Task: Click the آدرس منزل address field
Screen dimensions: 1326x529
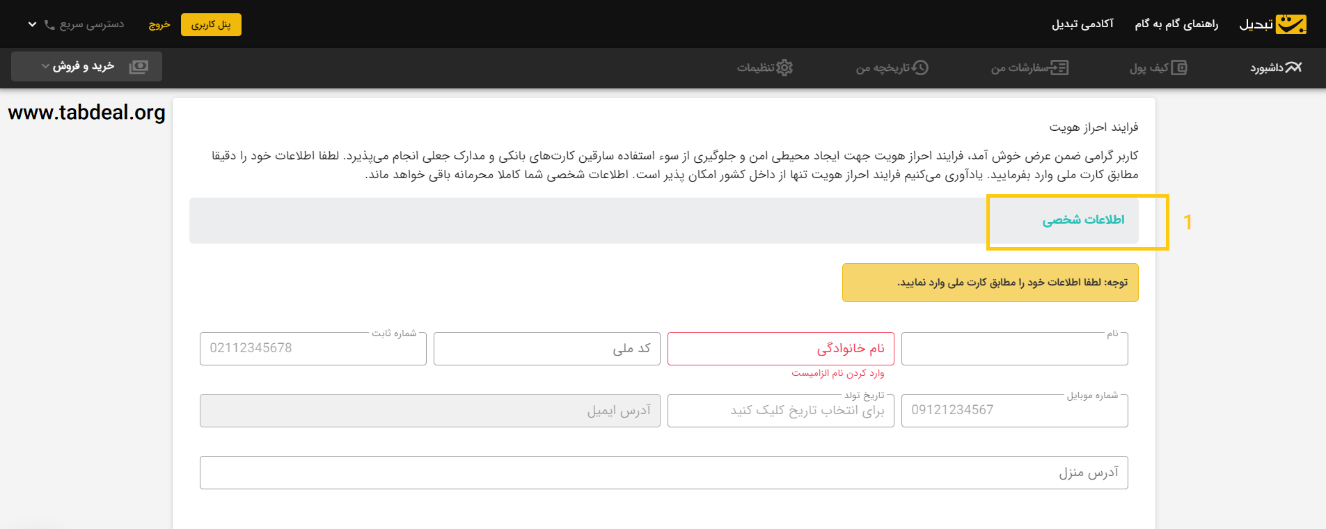Action: click(664, 473)
